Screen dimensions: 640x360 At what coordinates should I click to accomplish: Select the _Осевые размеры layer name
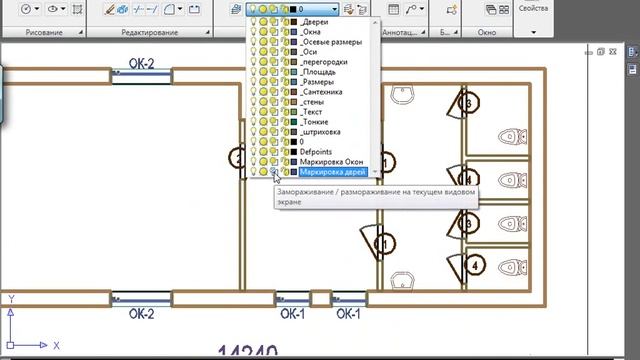point(331,42)
